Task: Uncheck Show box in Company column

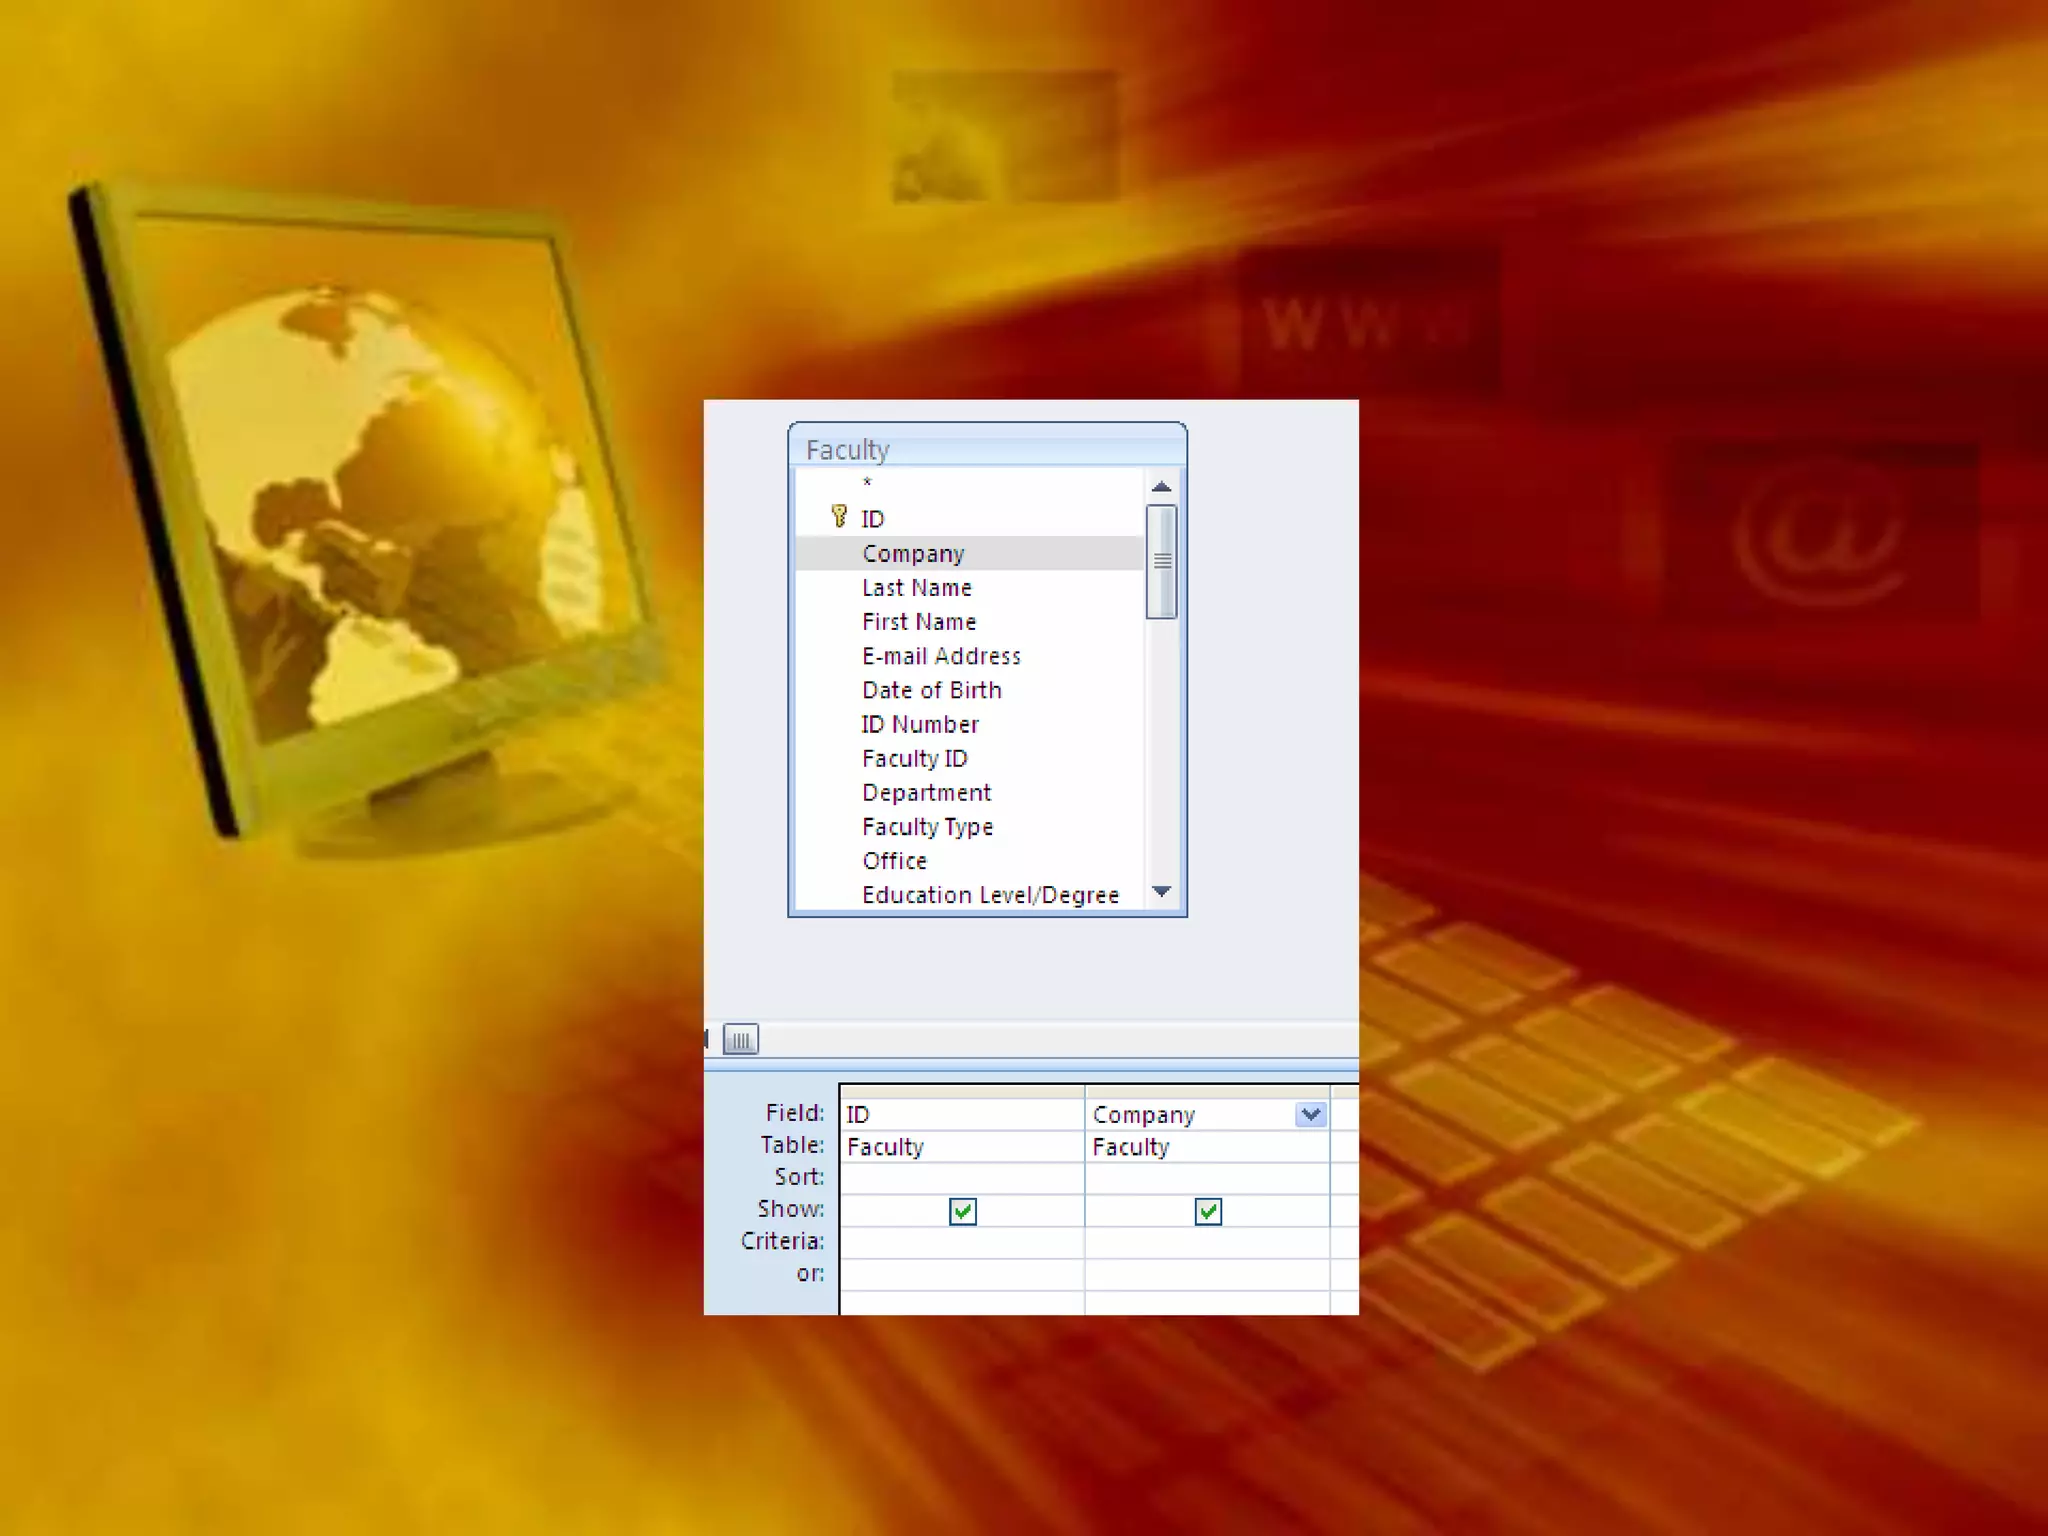Action: (x=1208, y=1212)
